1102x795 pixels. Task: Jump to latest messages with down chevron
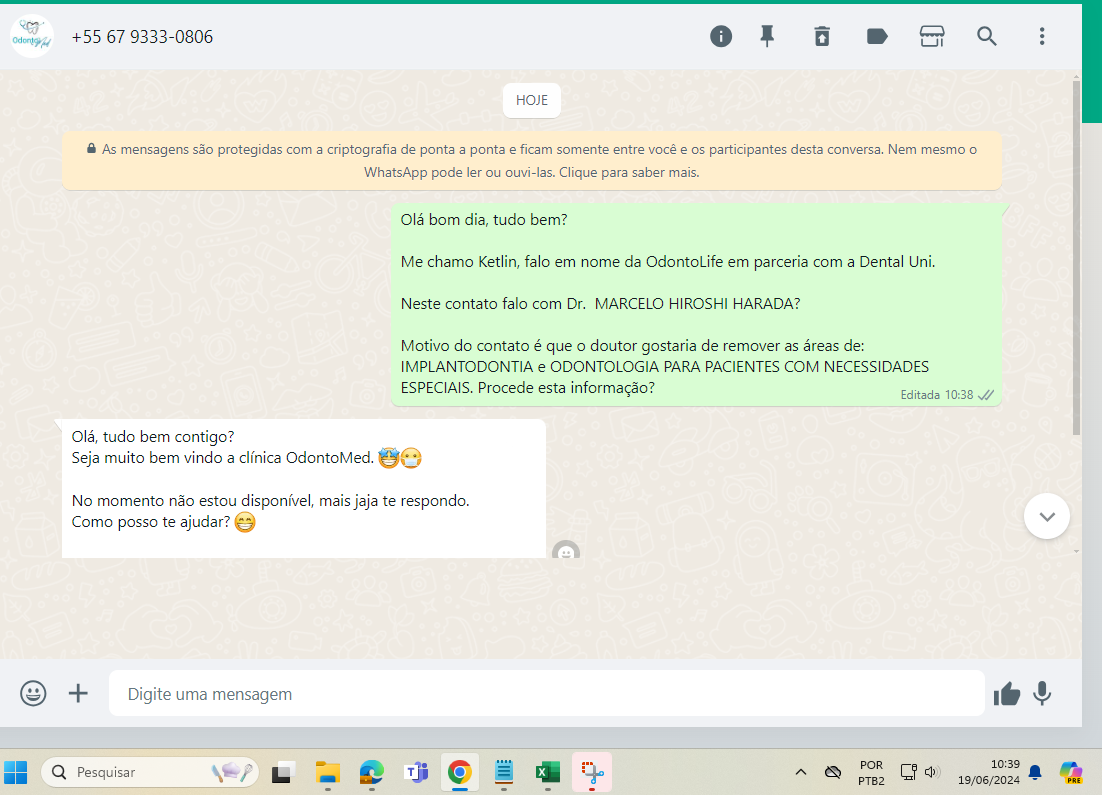pyautogui.click(x=1046, y=517)
